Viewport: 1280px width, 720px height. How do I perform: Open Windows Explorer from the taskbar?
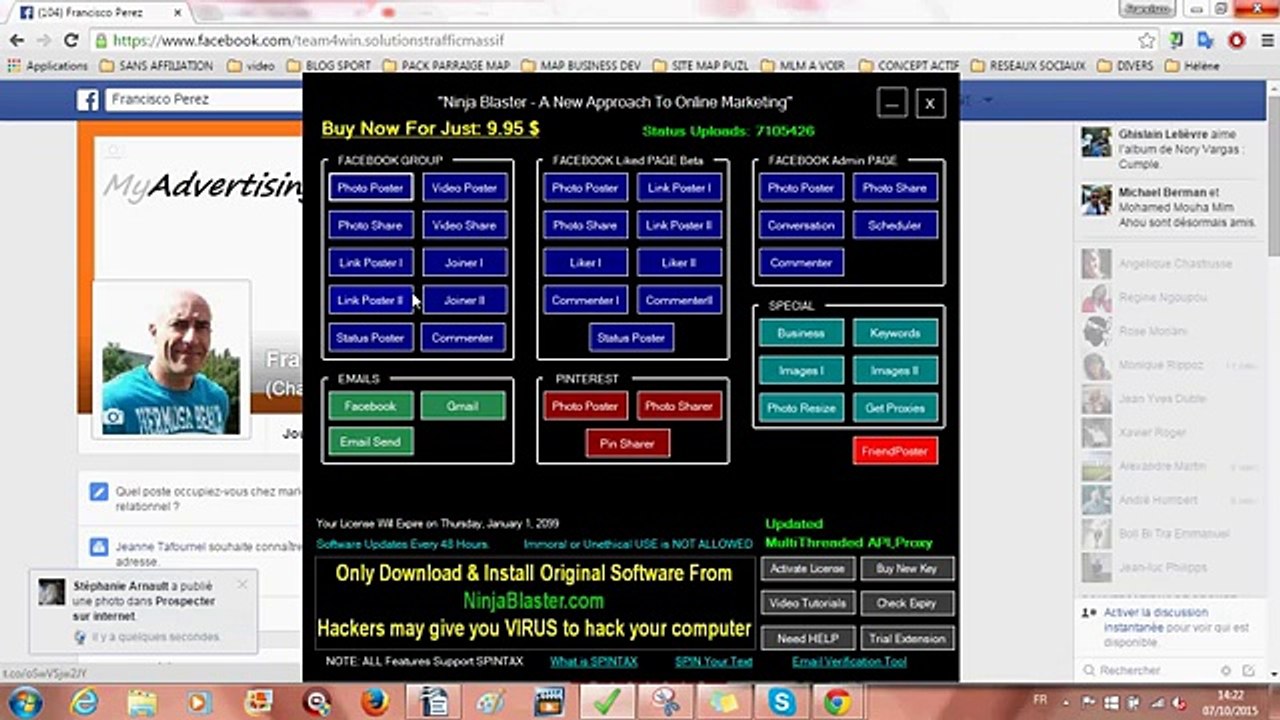coord(142,702)
